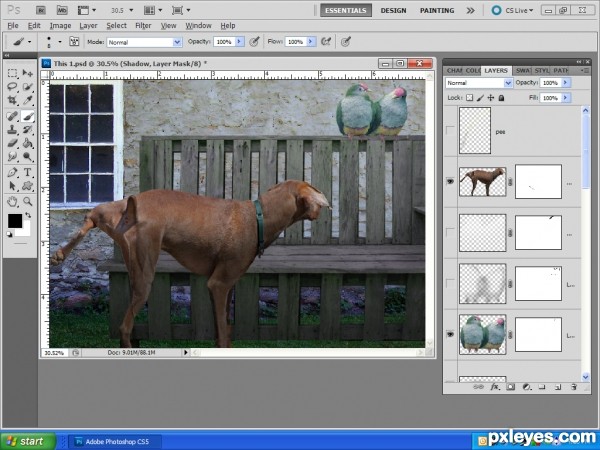Enable airbrush mode in options bar
The height and width of the screenshot is (450, 600).
point(326,41)
